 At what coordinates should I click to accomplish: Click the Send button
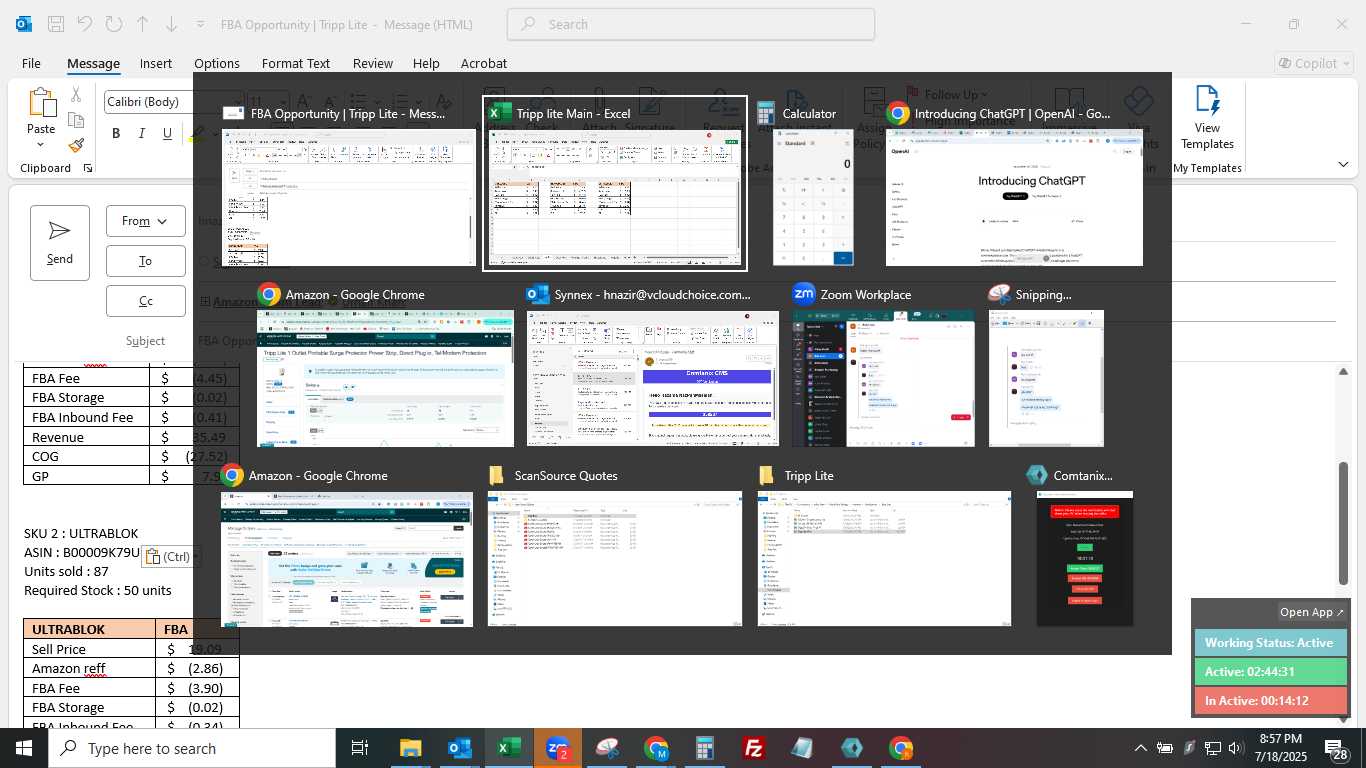coord(60,243)
